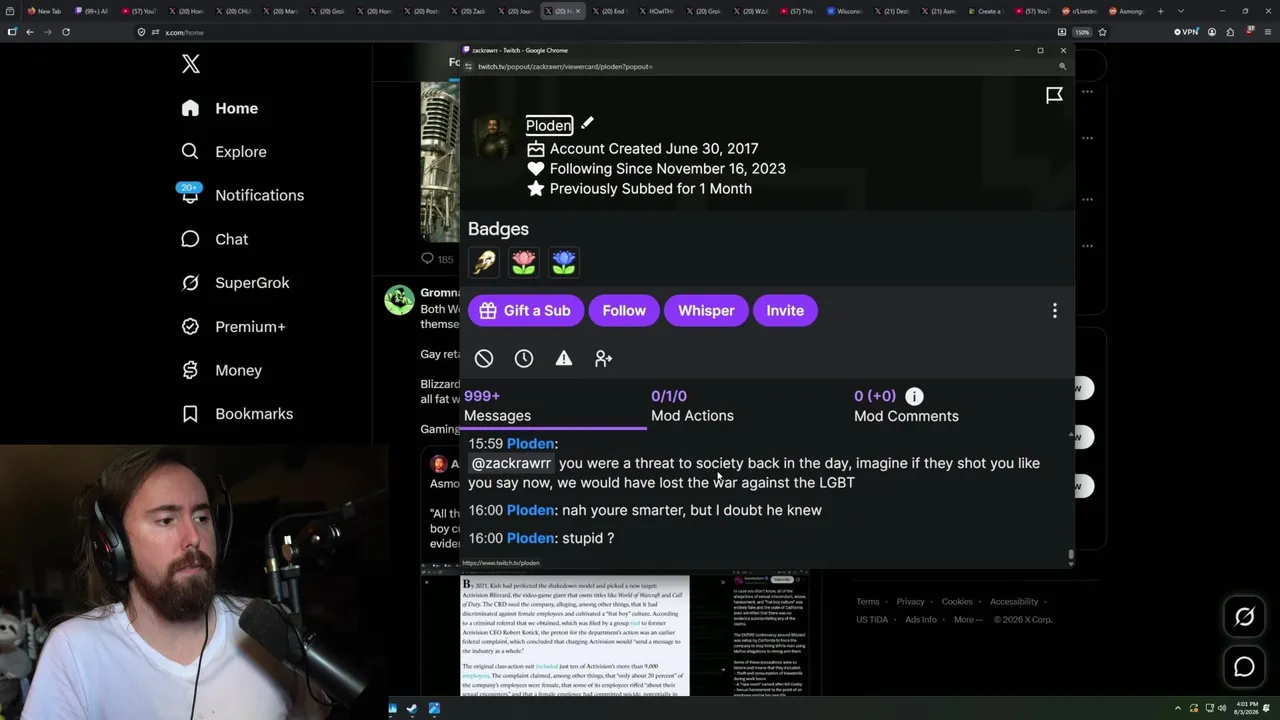Open the Cookies footer link

[957, 602]
